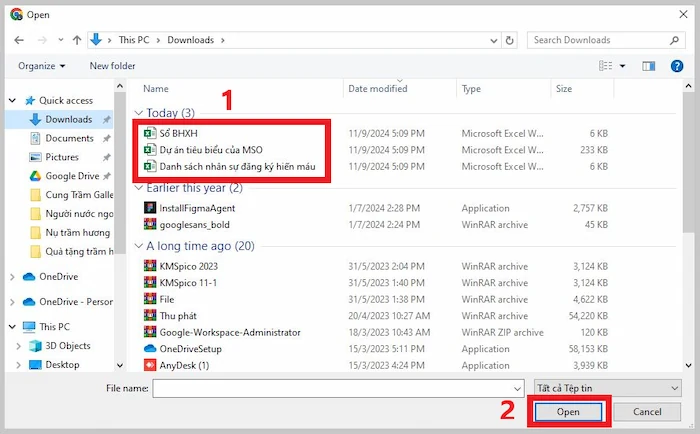Open the Người nước ngoài folder in sidebar
This screenshot has width=700, height=434.
tap(71, 214)
